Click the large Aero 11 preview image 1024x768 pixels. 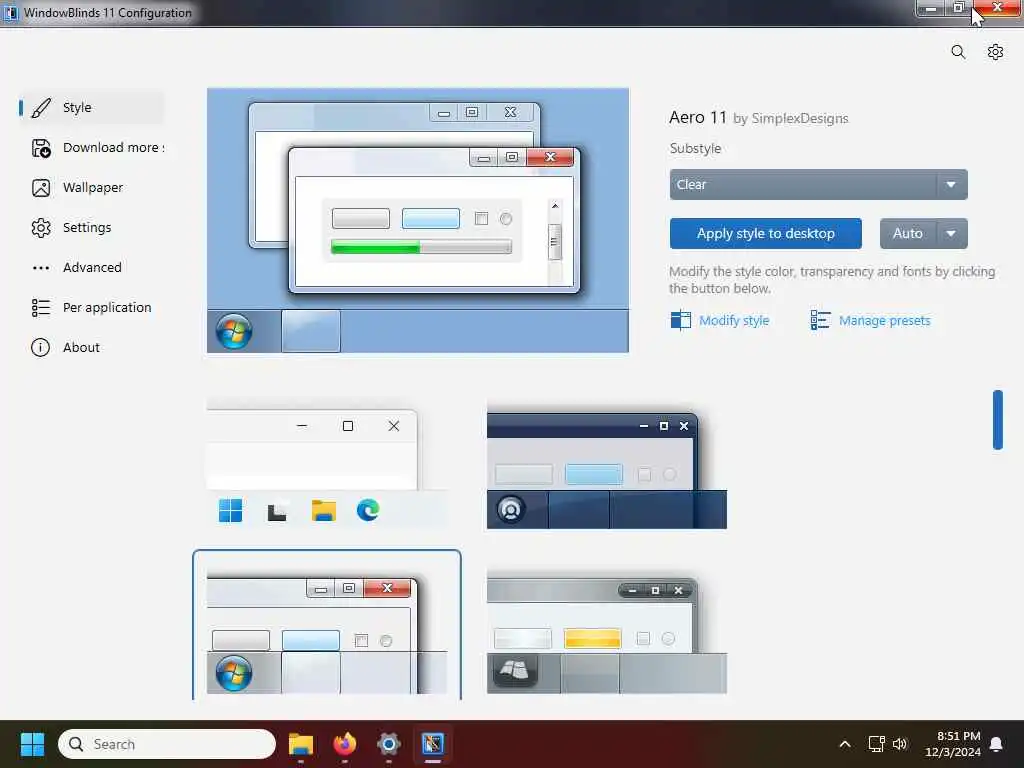point(418,221)
